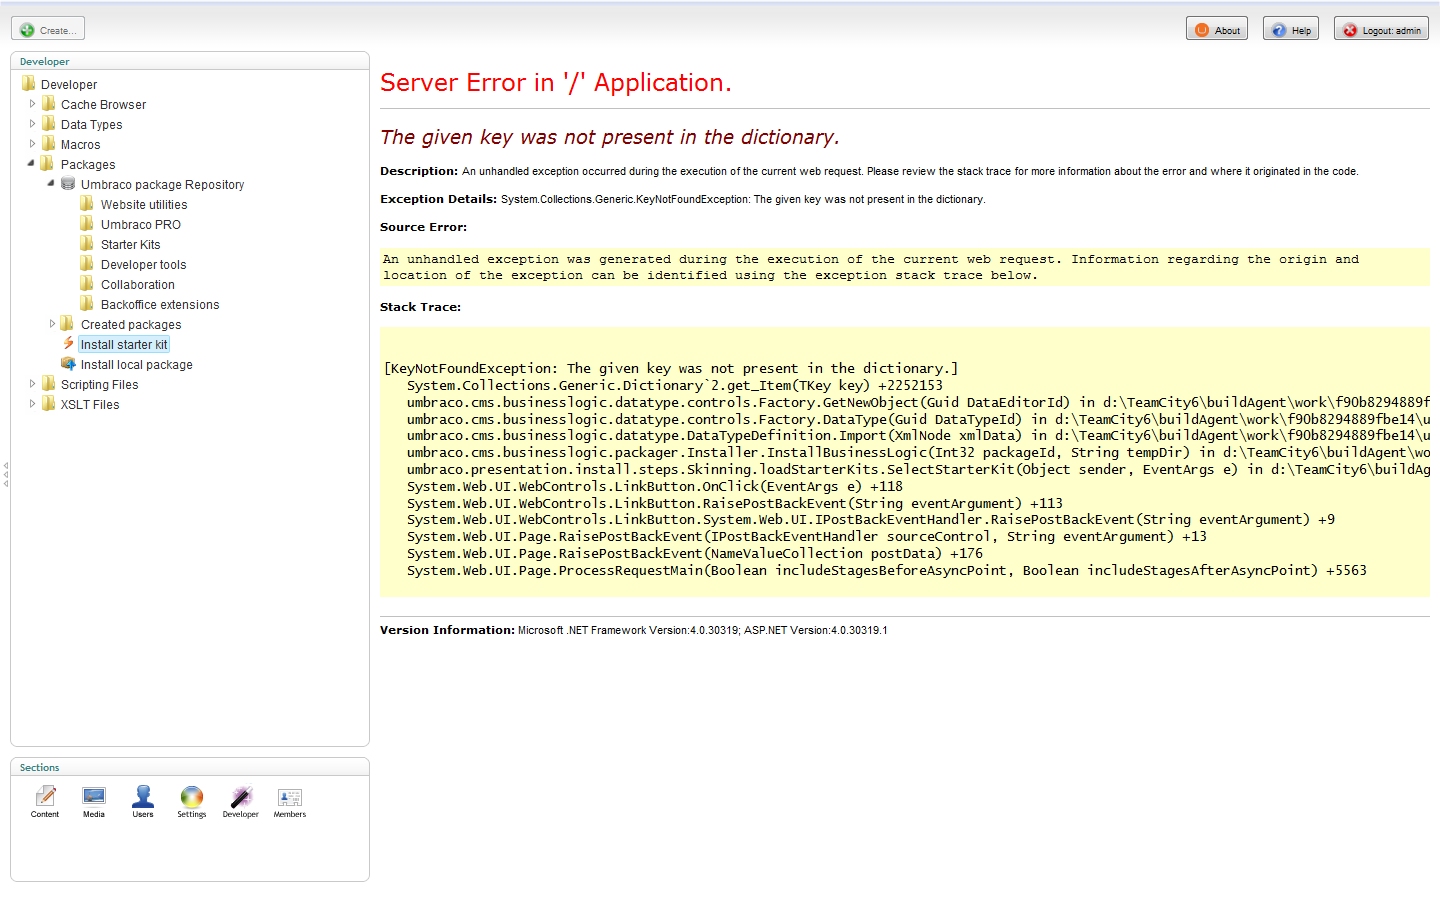This screenshot has width=1440, height=900.
Task: Click the folder icon beside Website utilities
Action: (88, 204)
